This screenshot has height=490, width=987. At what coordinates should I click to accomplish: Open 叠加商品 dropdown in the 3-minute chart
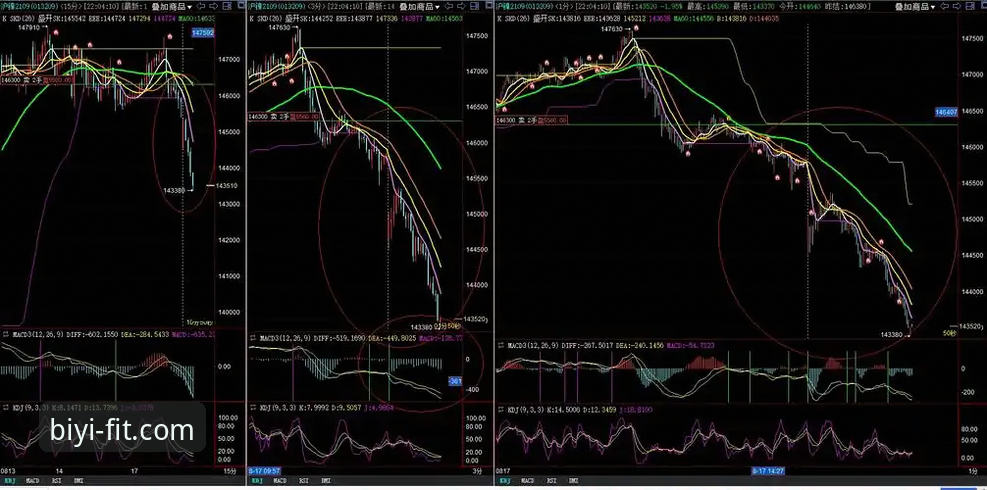pos(420,6)
